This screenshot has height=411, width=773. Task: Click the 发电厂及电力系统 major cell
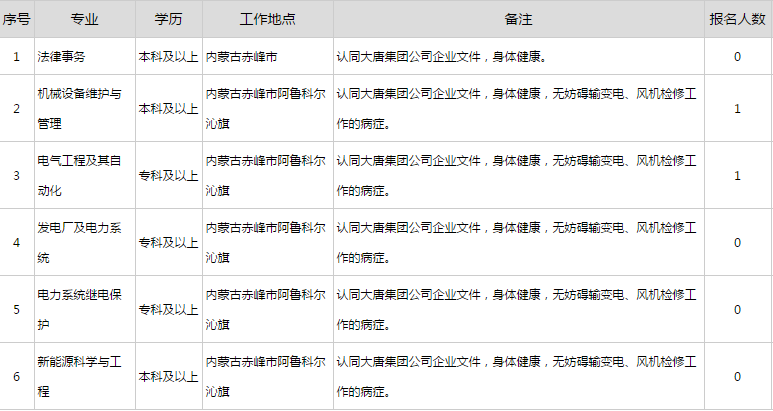click(x=80, y=242)
